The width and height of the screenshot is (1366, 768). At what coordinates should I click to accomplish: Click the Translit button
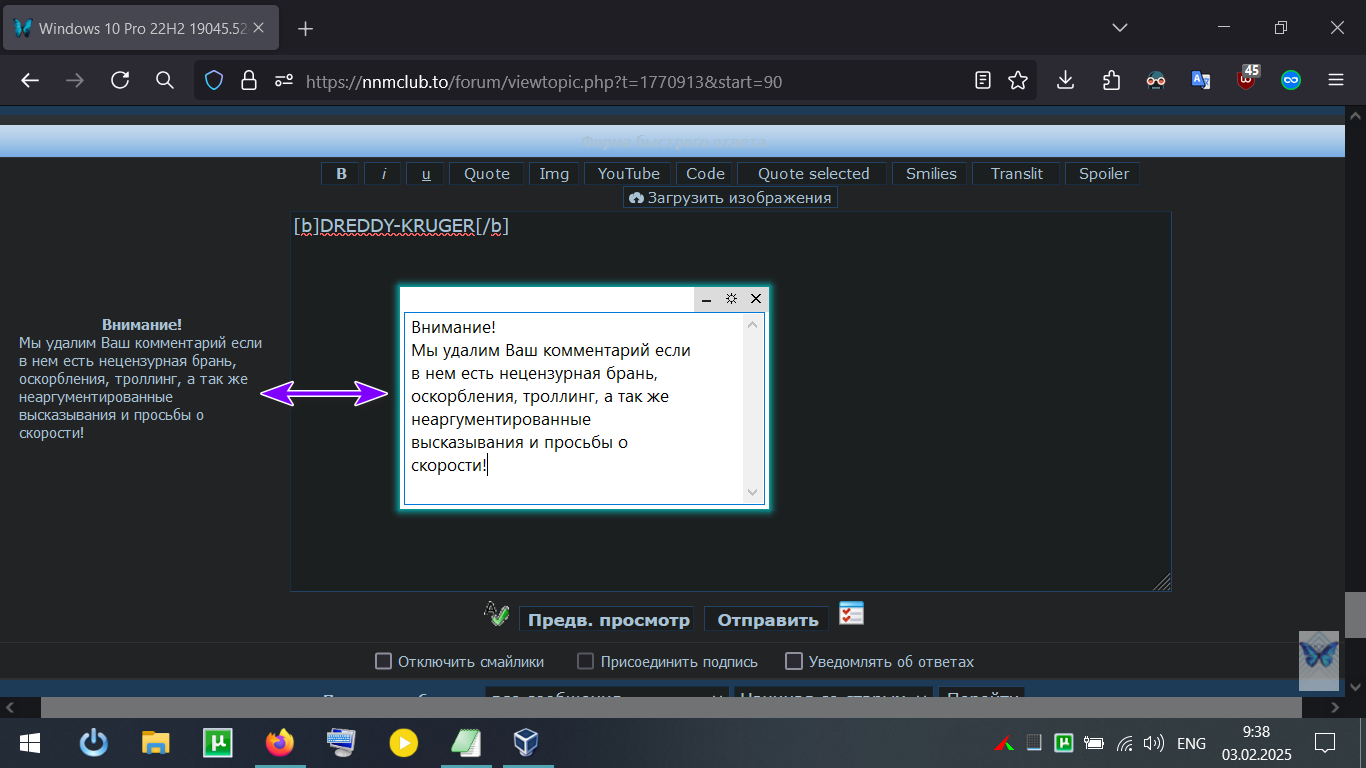[1017, 174]
